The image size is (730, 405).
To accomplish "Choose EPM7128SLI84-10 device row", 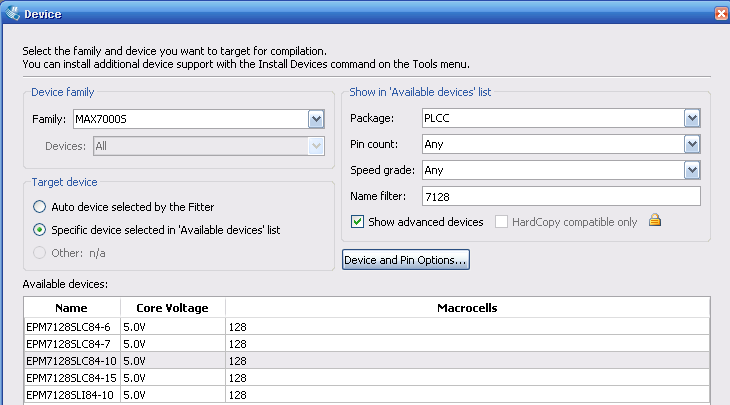I will [366, 395].
